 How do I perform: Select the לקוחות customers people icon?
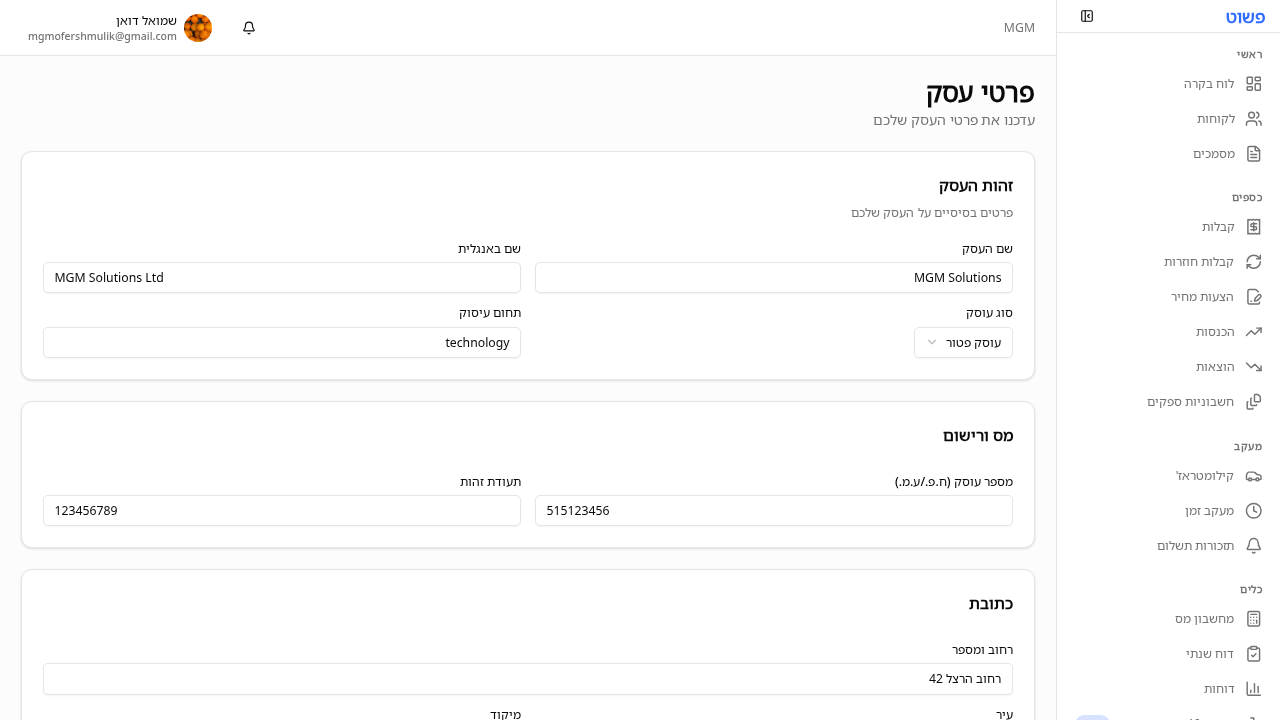pyautogui.click(x=1254, y=118)
